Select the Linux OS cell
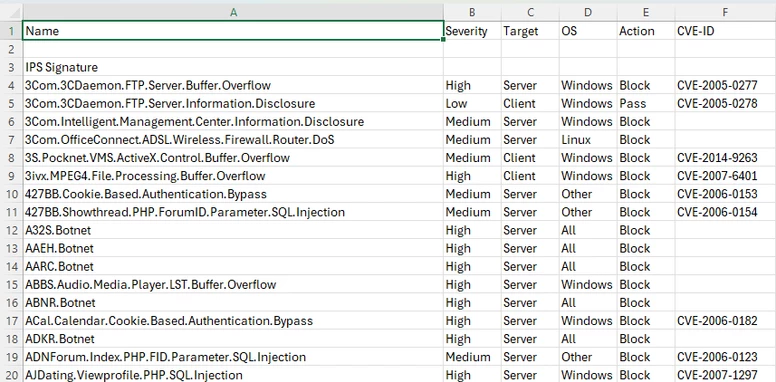The height and width of the screenshot is (382, 776). tap(588, 140)
